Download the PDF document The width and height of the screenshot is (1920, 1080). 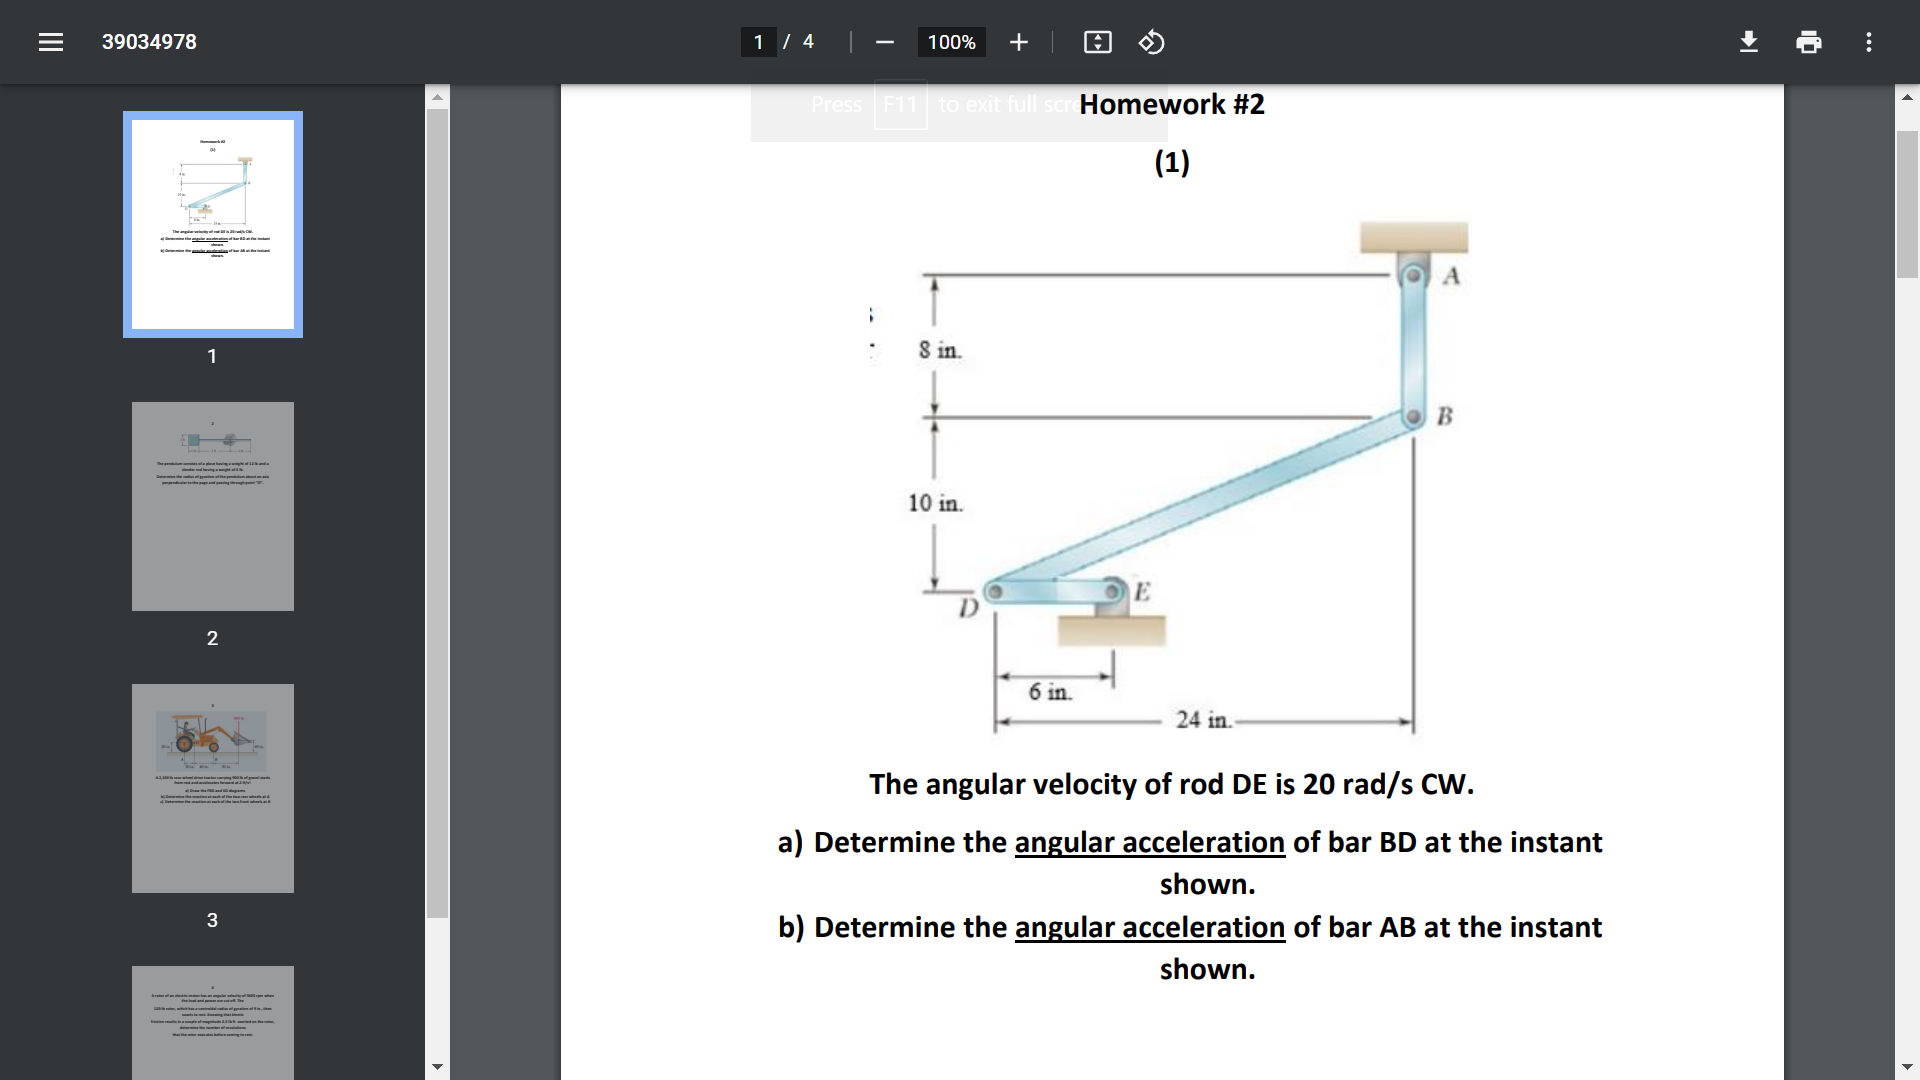point(1749,42)
